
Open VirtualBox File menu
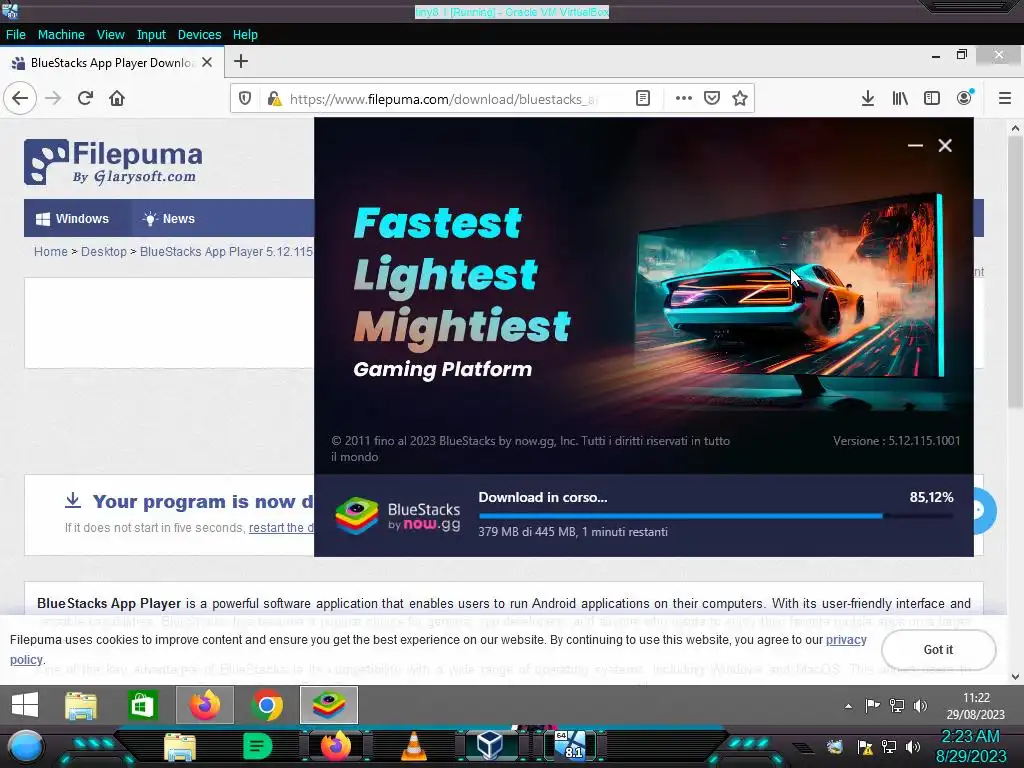tap(16, 35)
